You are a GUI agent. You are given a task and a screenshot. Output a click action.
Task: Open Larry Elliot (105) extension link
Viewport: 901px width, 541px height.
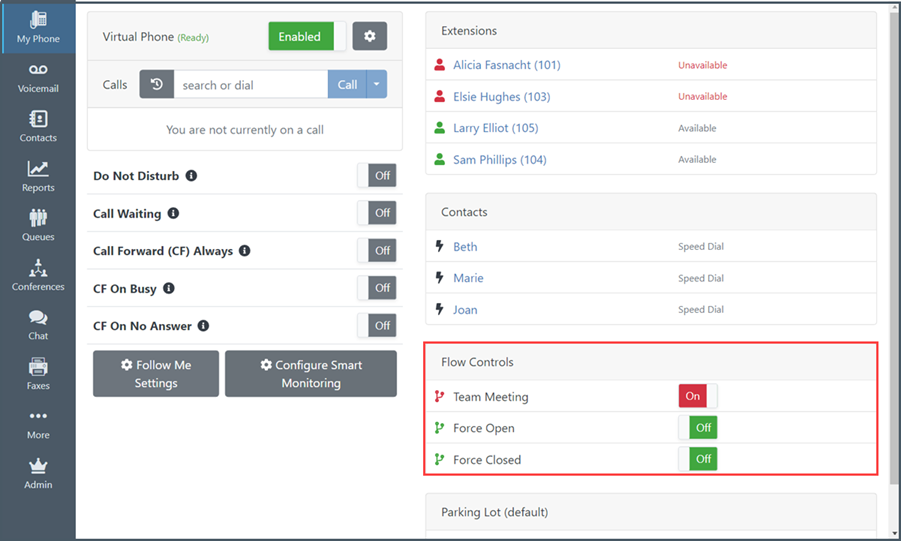point(495,128)
